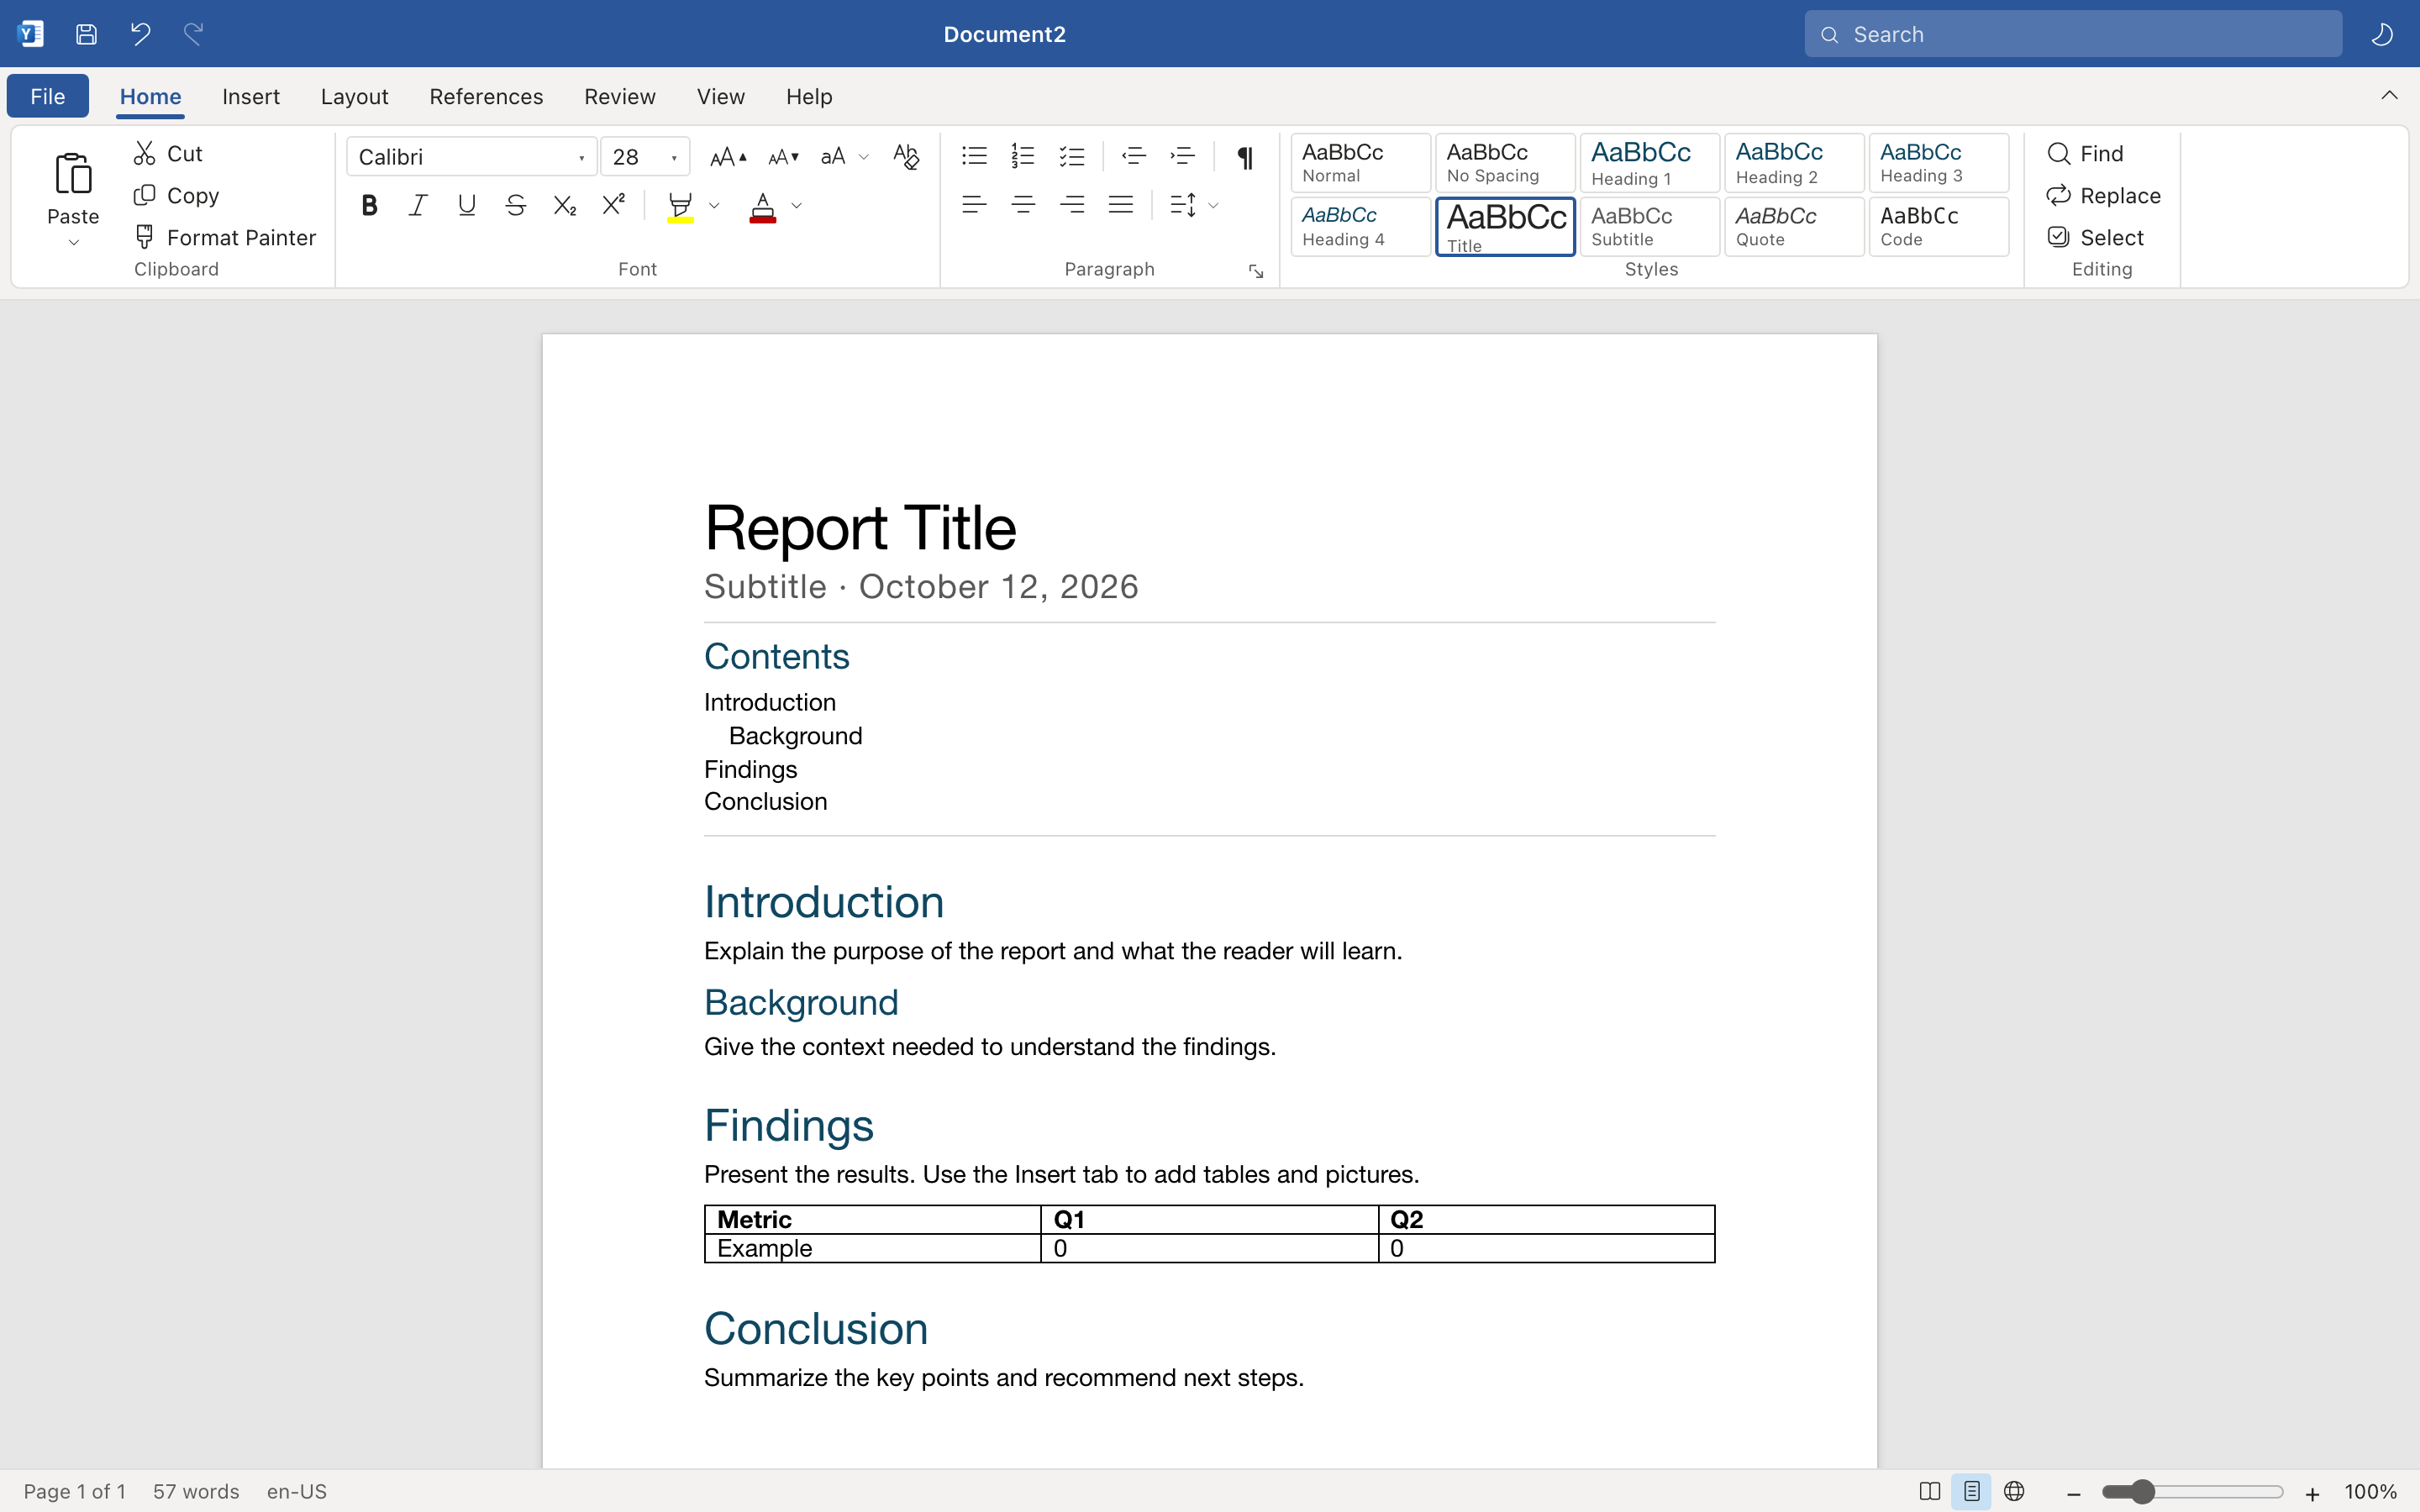
Task: Increase paragraph indent
Action: click(1183, 156)
